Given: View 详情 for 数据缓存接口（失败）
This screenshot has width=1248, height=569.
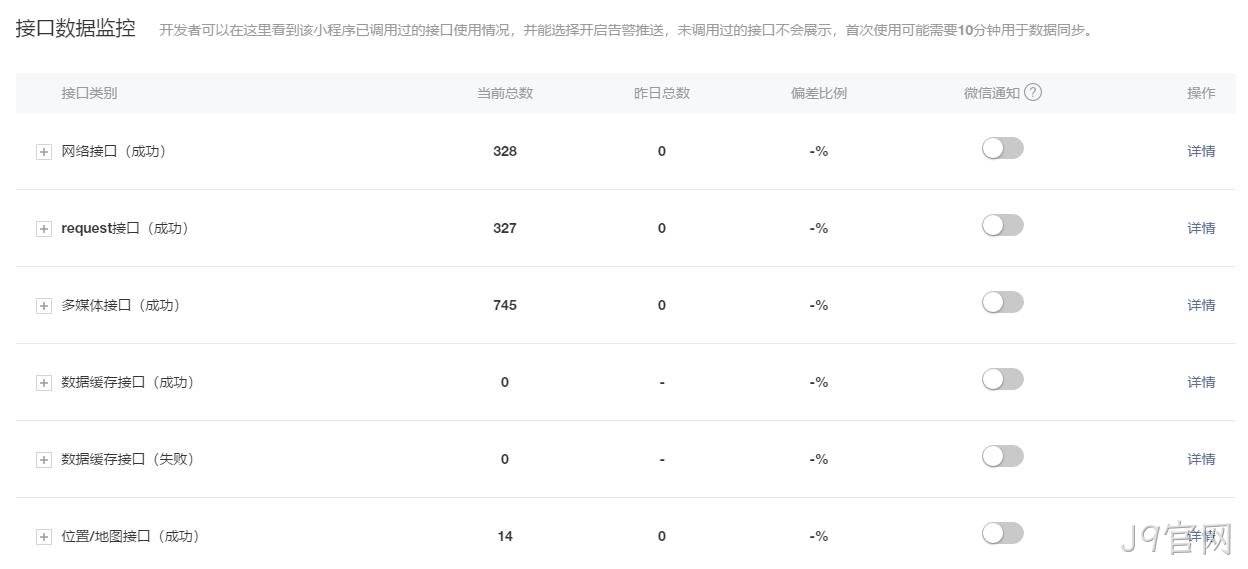Looking at the screenshot, I should (1201, 459).
